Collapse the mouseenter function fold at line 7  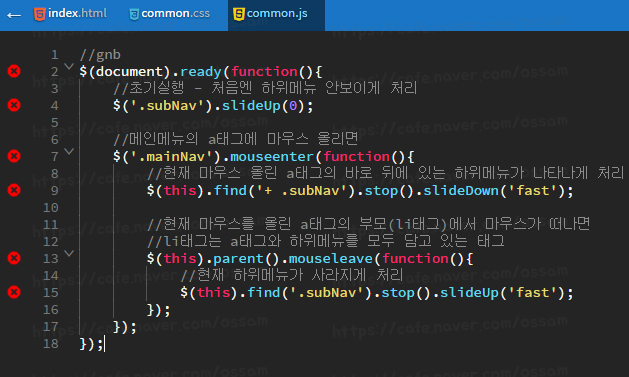(x=69, y=152)
